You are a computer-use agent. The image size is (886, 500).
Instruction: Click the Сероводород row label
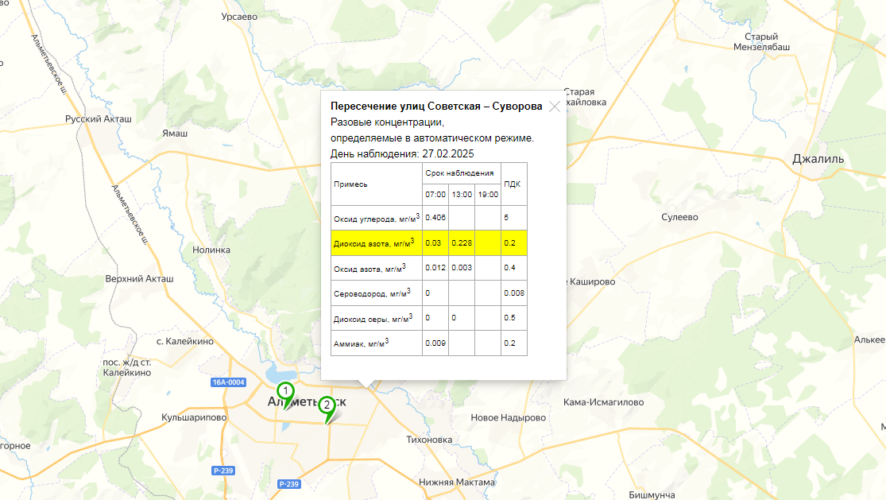point(371,293)
